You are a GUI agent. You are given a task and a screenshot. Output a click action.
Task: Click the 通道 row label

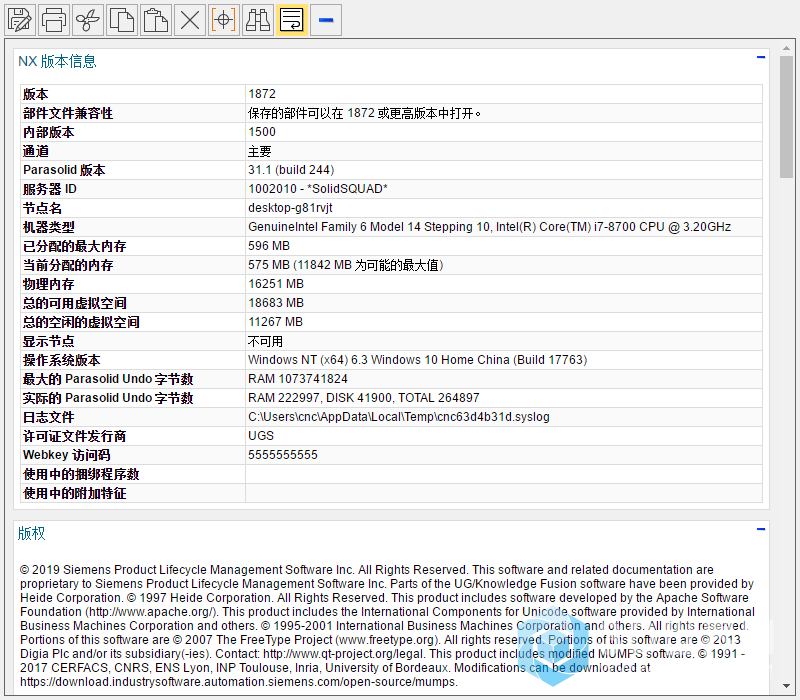pyautogui.click(x=36, y=151)
